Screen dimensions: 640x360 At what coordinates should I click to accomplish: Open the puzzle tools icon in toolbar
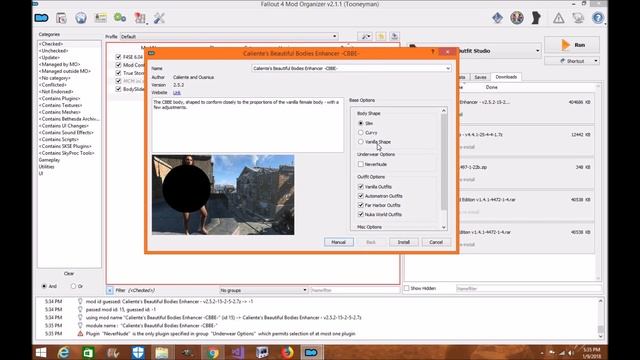(x=140, y=18)
